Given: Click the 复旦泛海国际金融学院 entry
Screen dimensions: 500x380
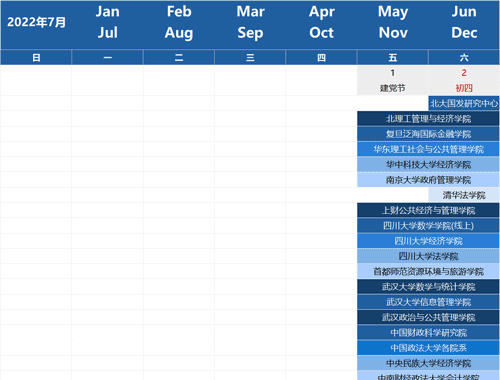Looking at the screenshot, I should pos(428,134).
